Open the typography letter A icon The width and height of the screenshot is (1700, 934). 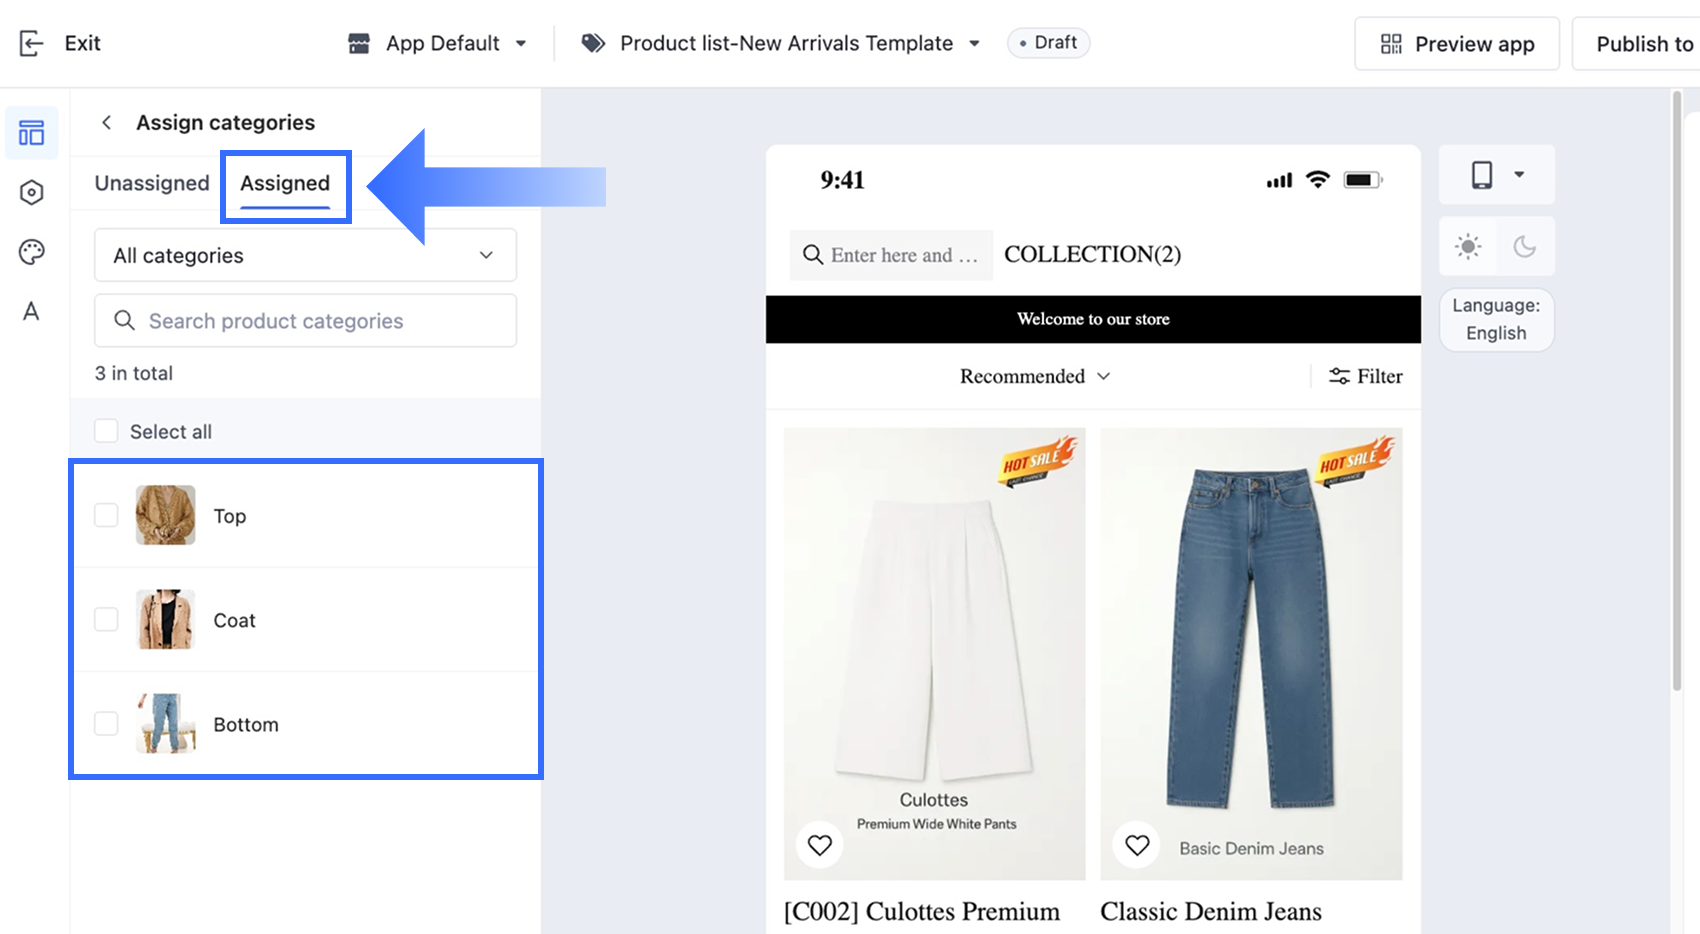31,311
